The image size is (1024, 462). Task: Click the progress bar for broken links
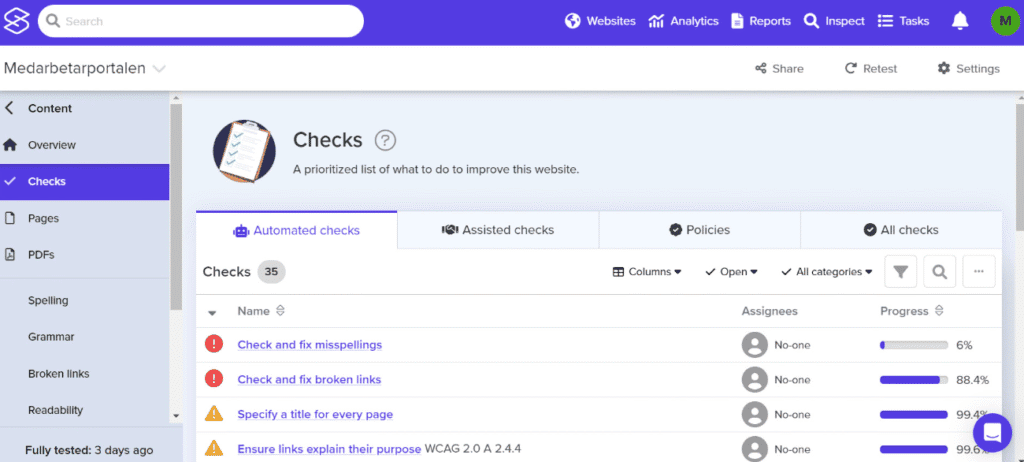(x=913, y=380)
